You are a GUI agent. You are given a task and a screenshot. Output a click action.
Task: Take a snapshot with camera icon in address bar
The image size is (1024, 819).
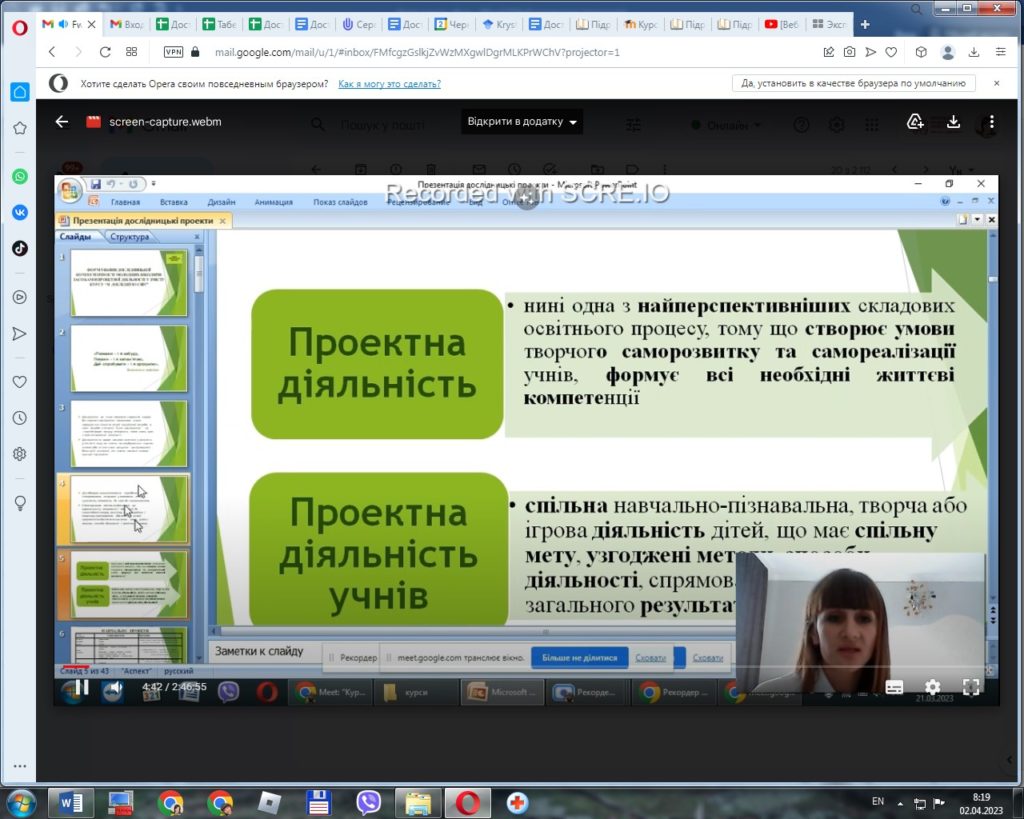[849, 52]
